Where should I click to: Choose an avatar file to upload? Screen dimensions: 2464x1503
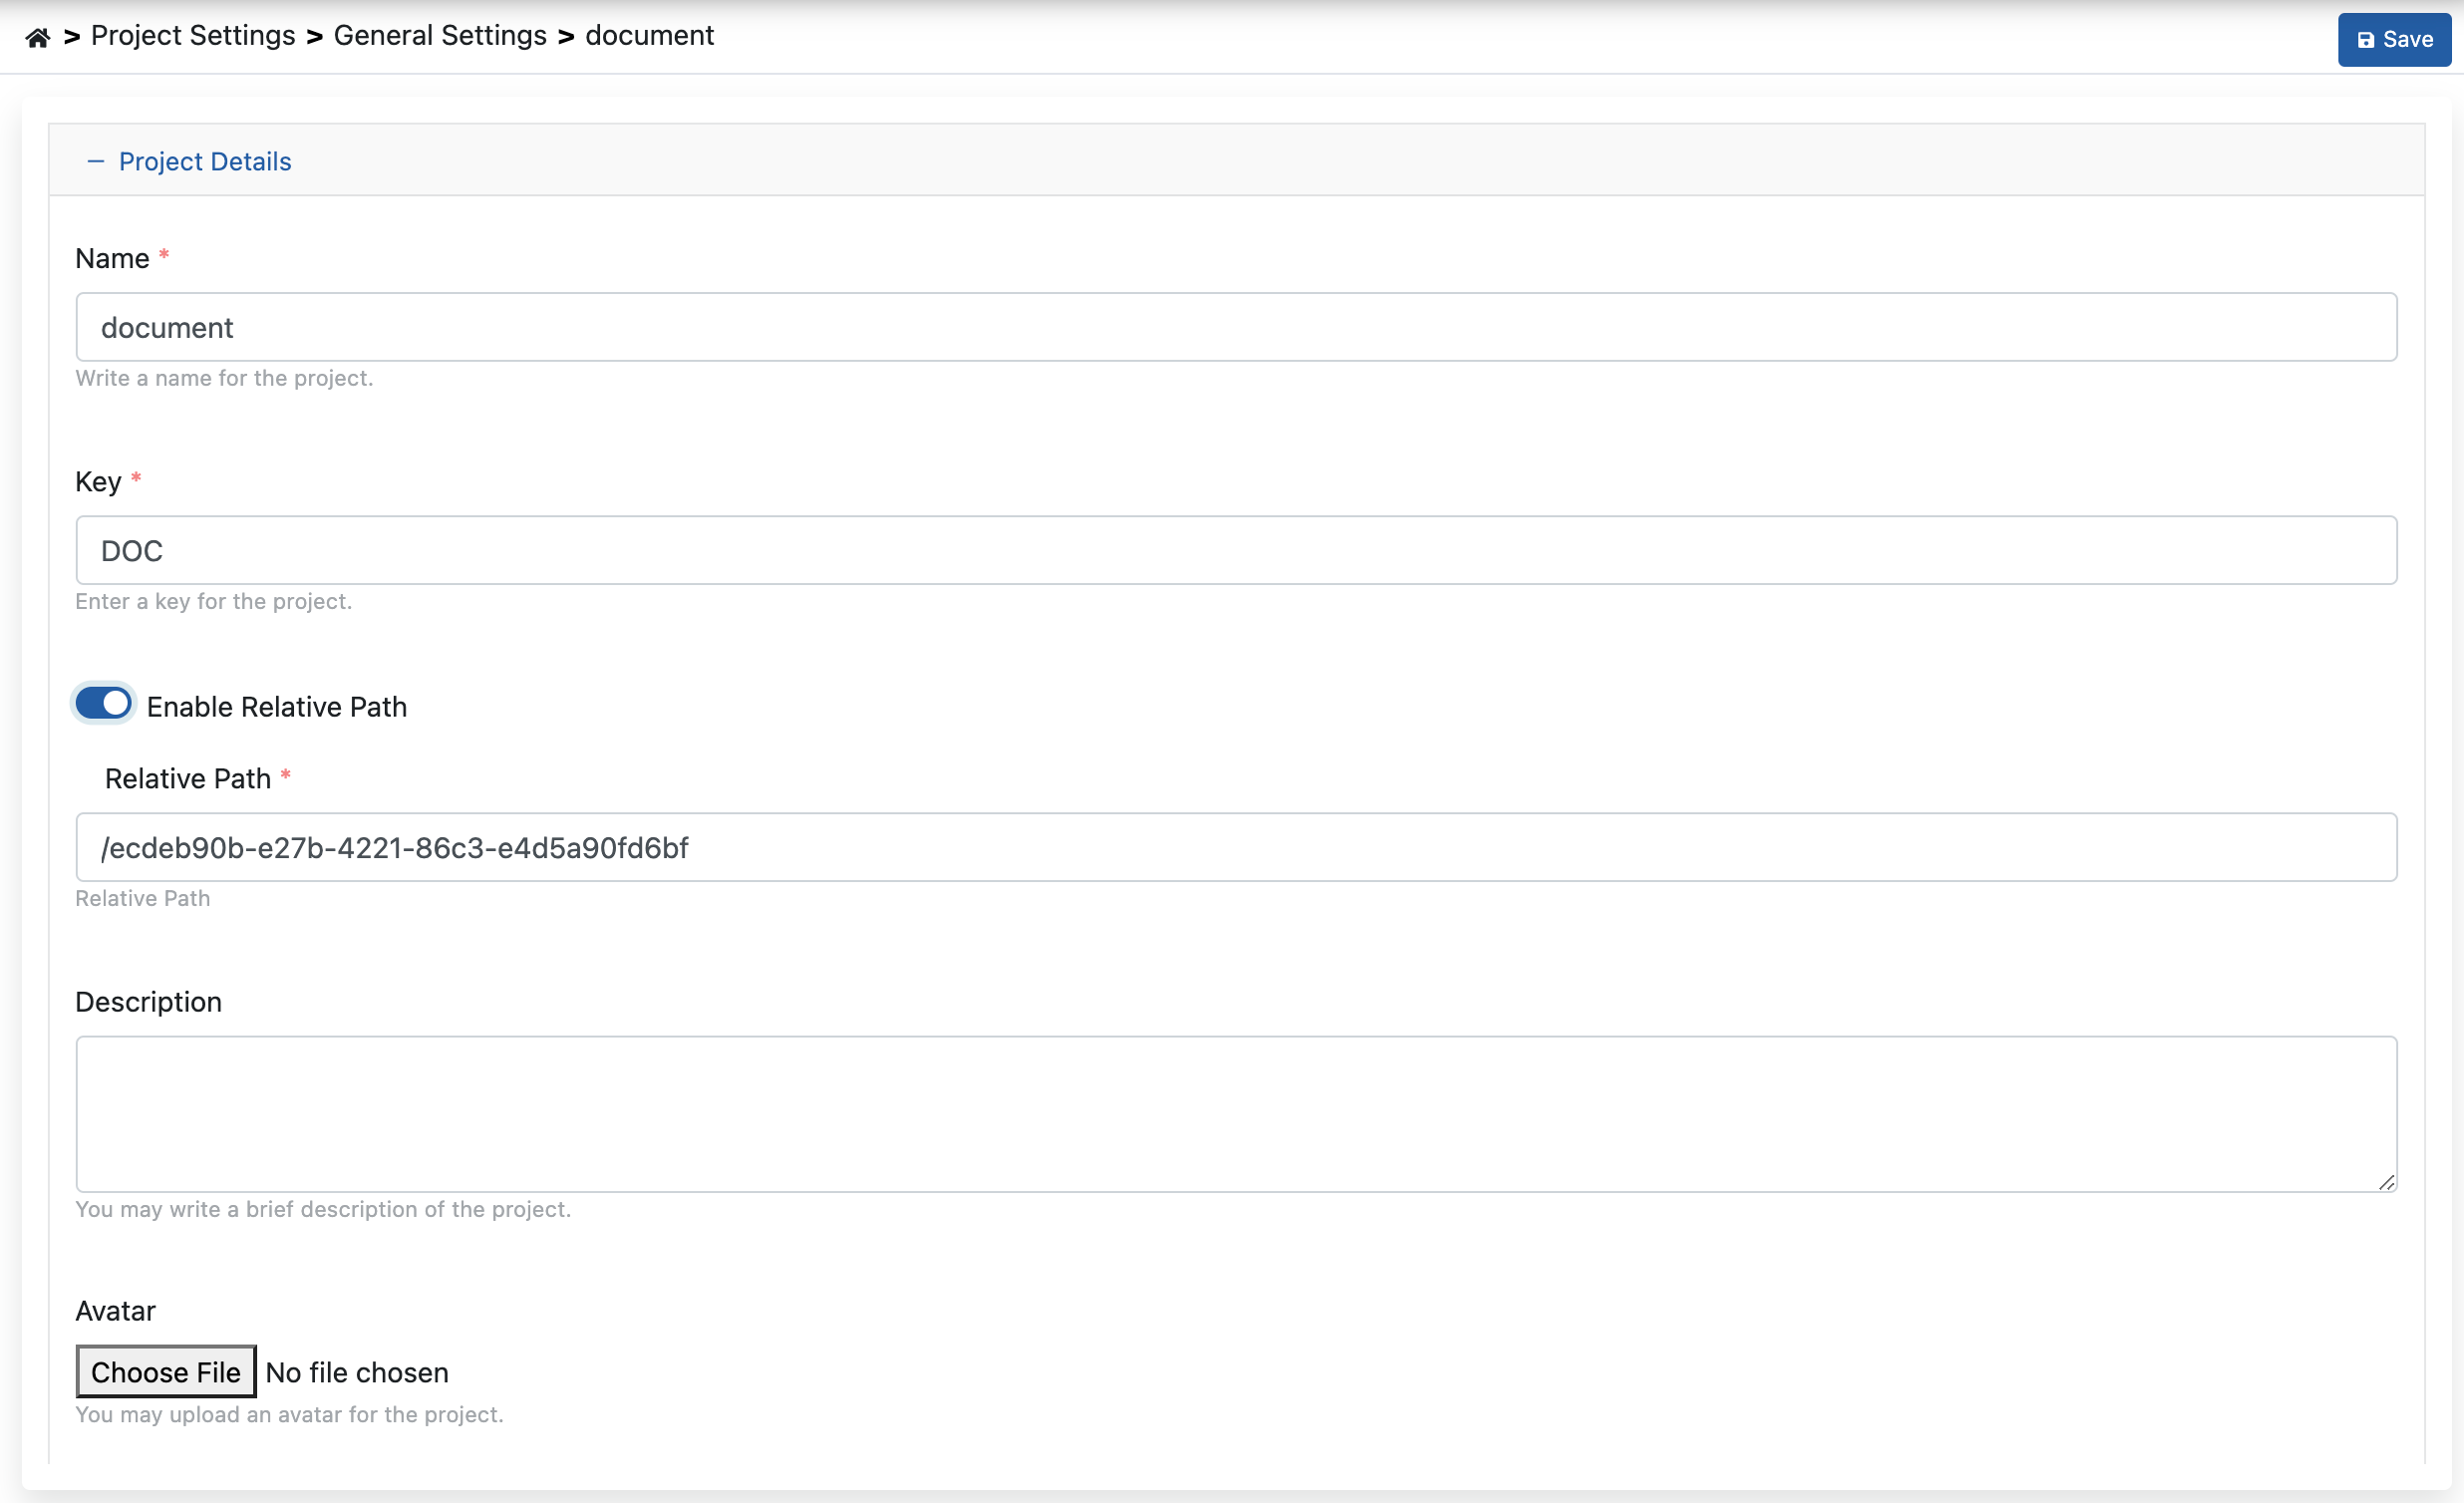[166, 1371]
